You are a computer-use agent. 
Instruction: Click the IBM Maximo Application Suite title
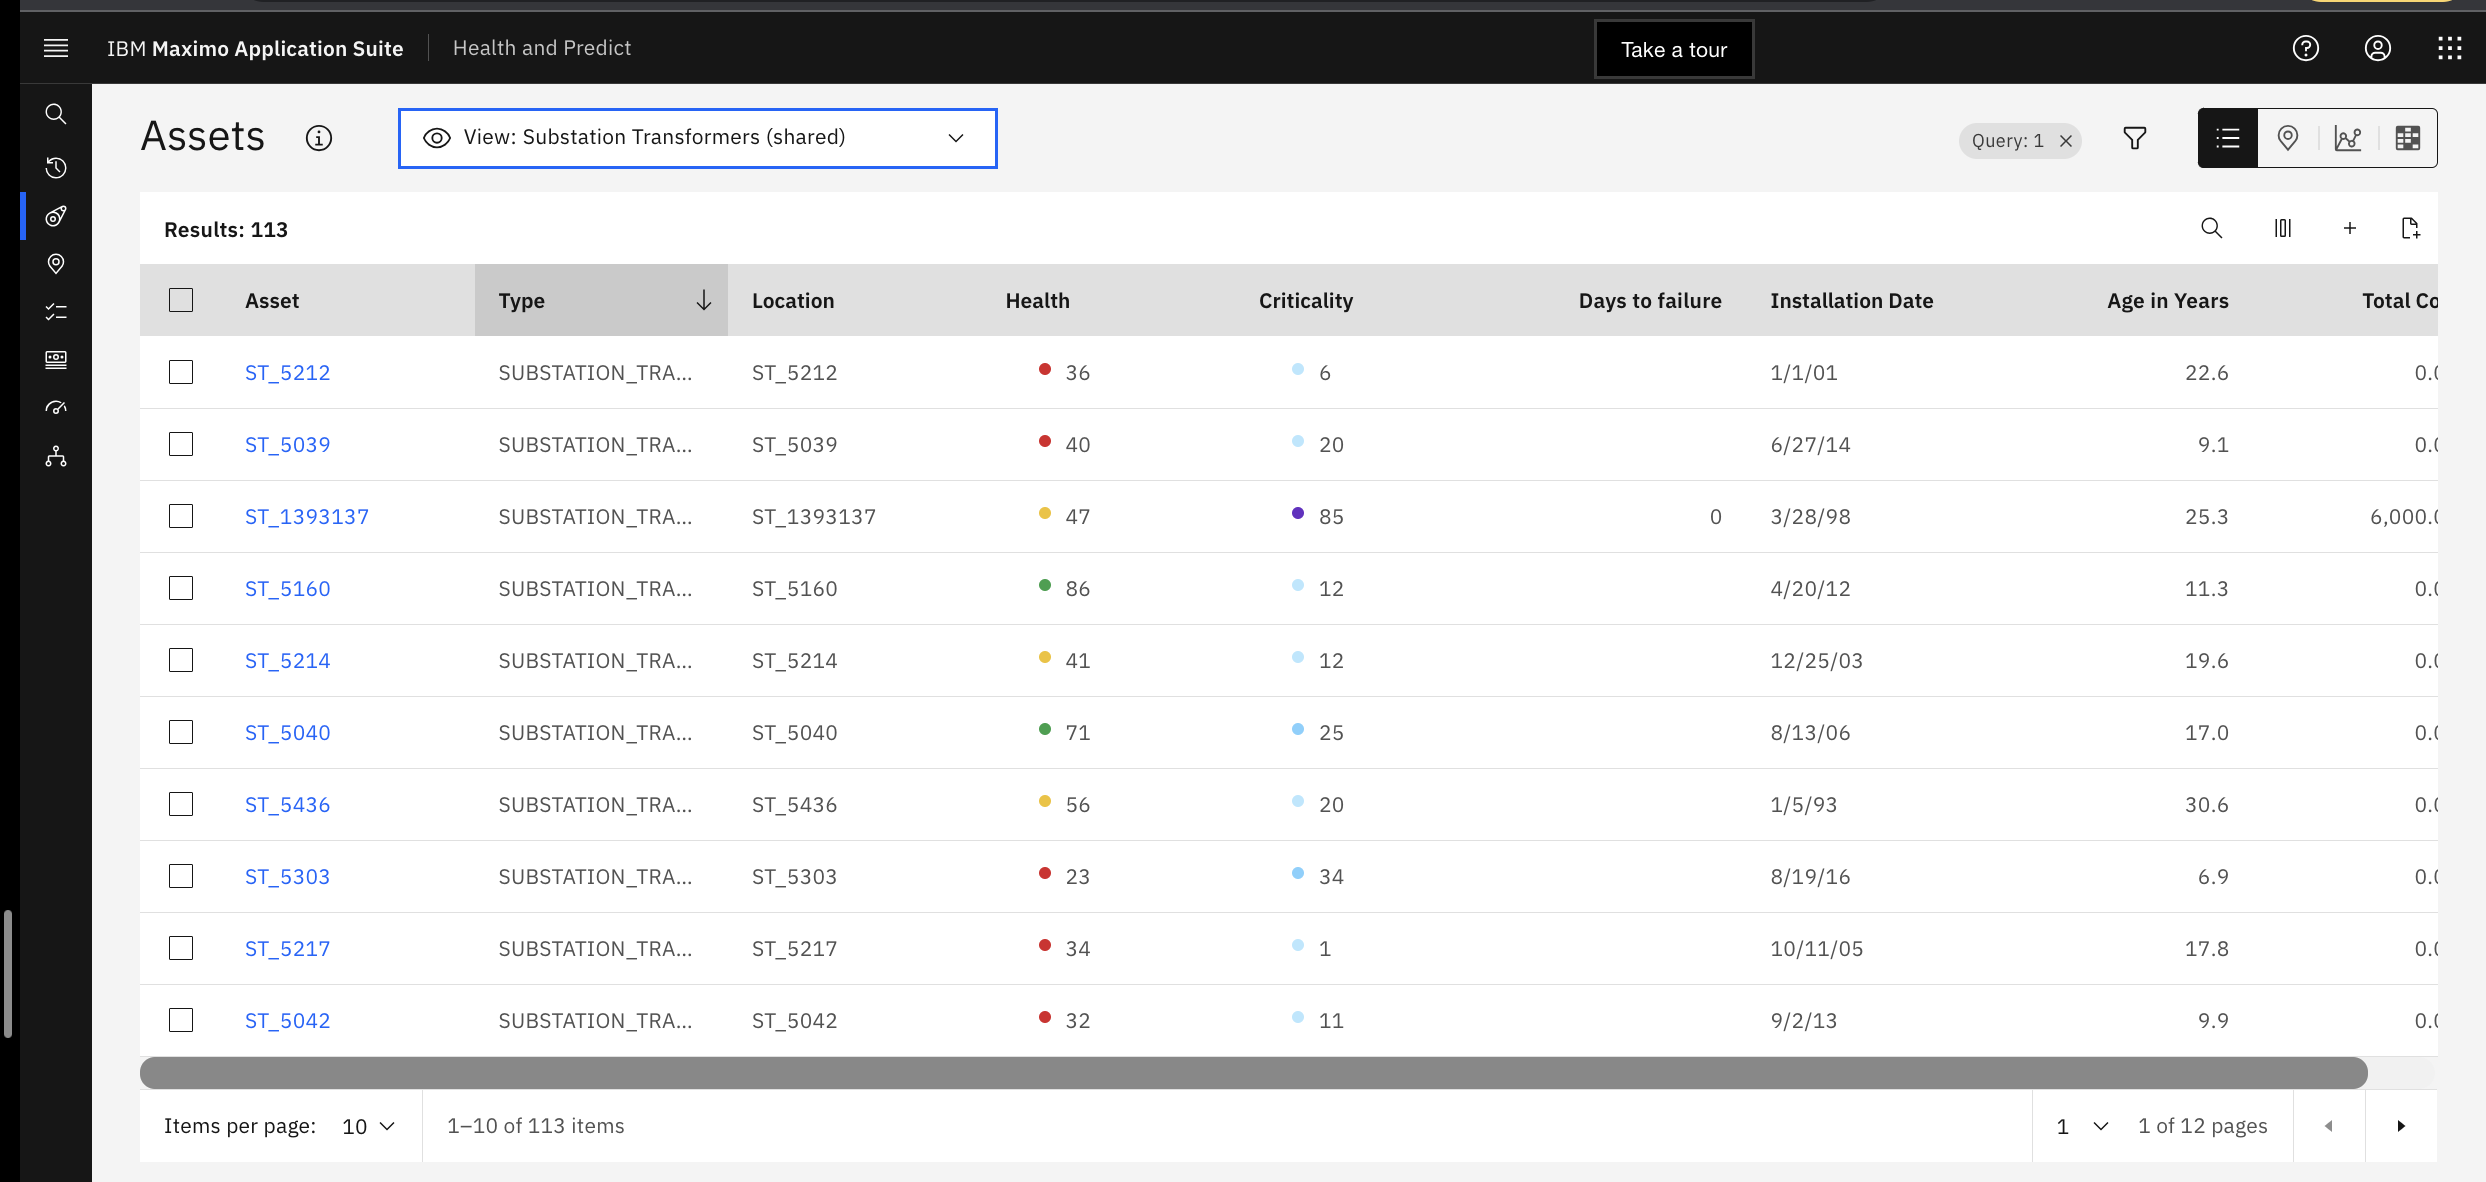(x=255, y=48)
